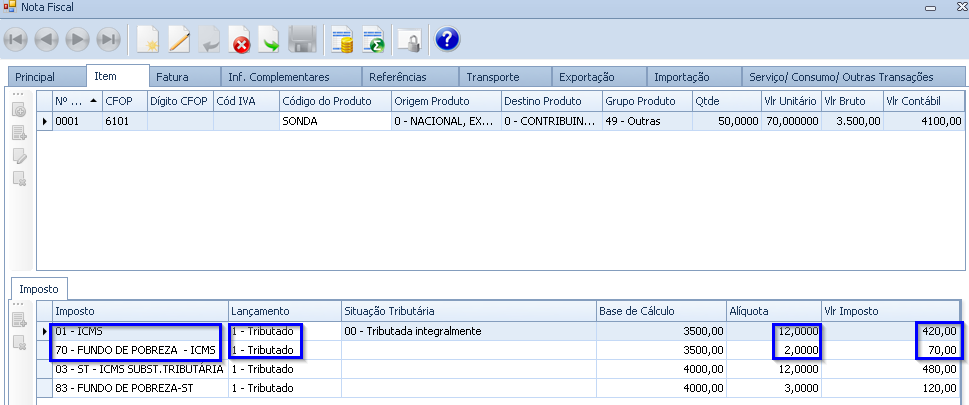
Task: Click the new document toolbar icon
Action: 148,40
